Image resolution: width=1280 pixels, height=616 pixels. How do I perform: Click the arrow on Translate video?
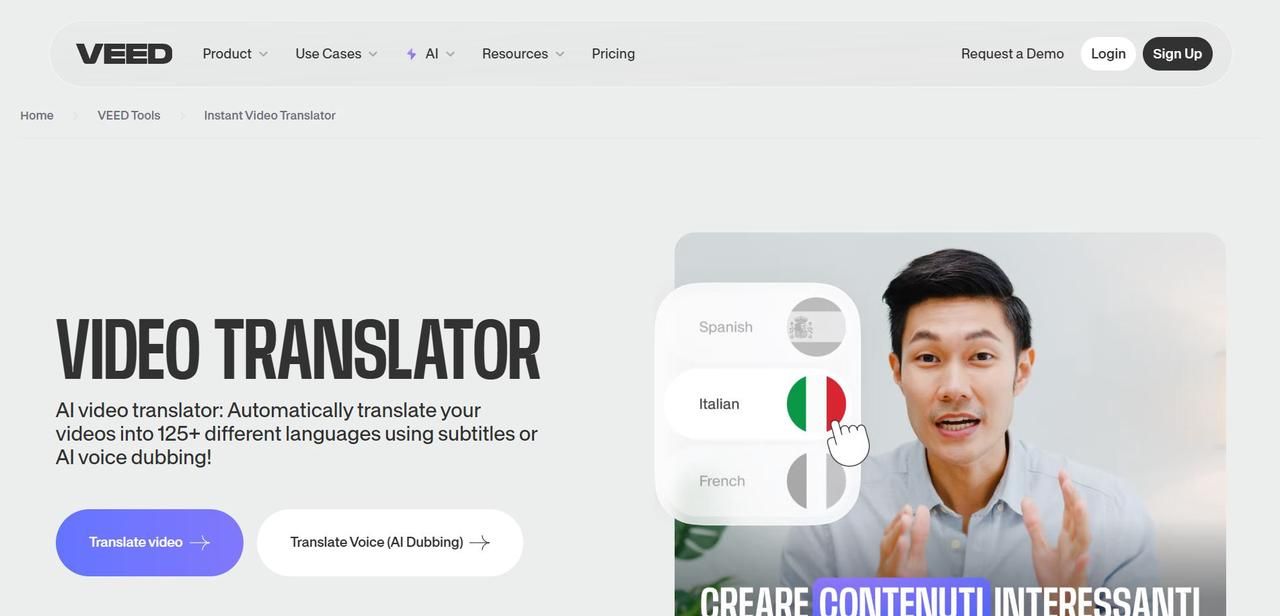pos(200,543)
